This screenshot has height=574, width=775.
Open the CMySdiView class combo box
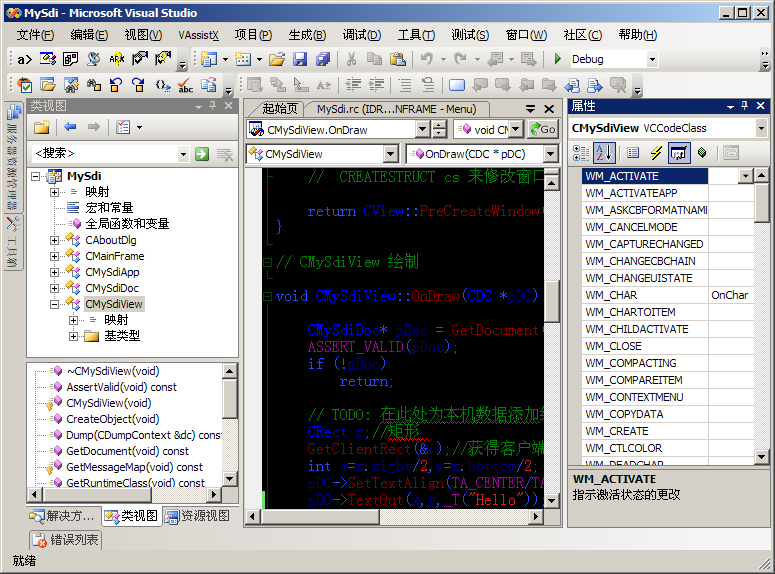(390, 154)
